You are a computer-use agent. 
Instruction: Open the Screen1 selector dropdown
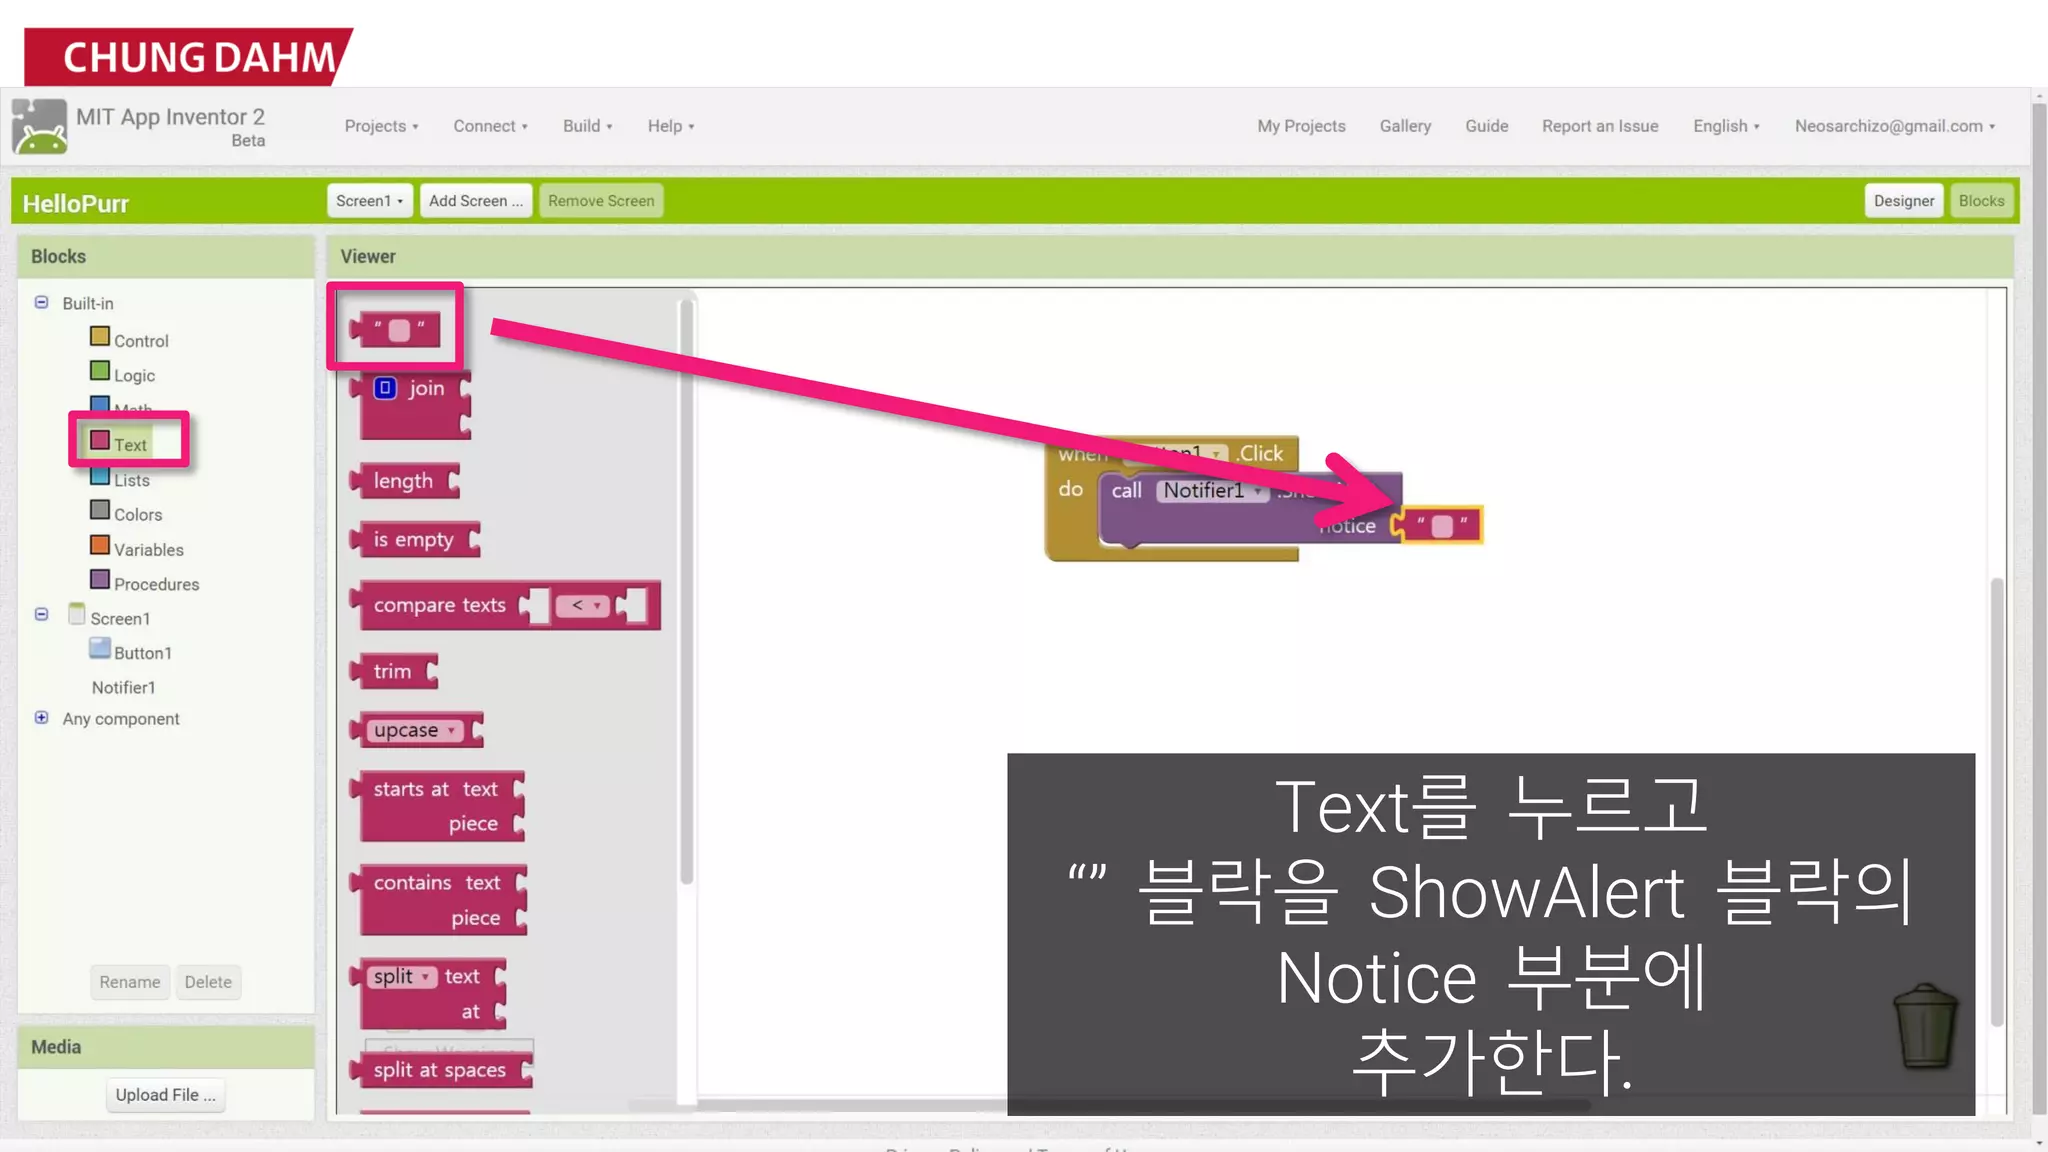369,201
